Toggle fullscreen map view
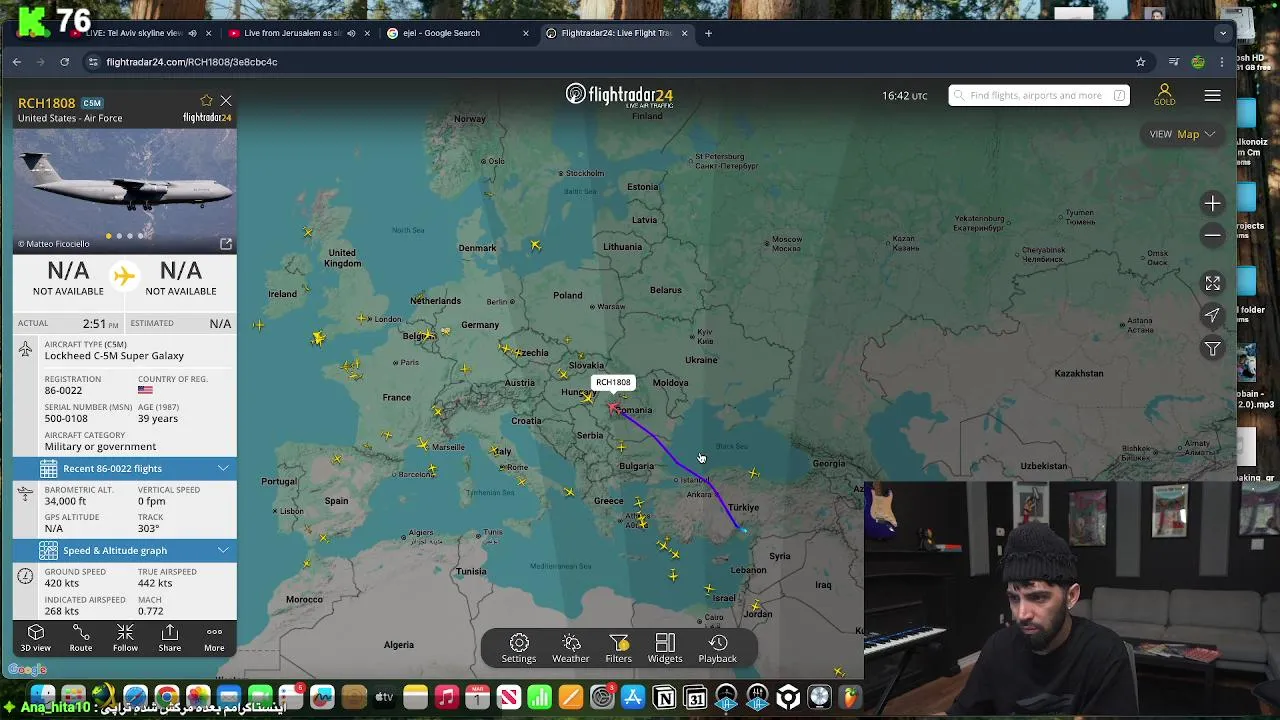 point(1212,284)
